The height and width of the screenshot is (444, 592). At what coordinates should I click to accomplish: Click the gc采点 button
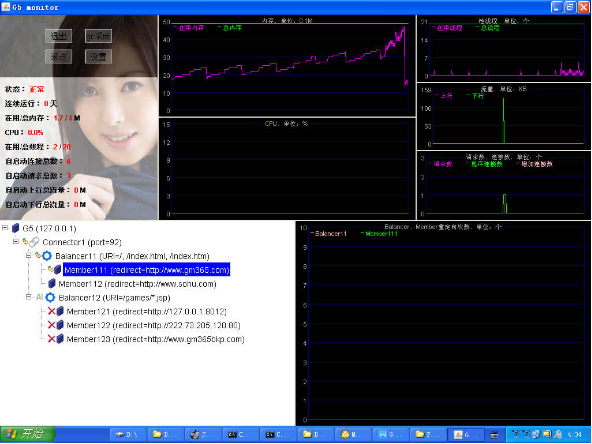[98, 36]
